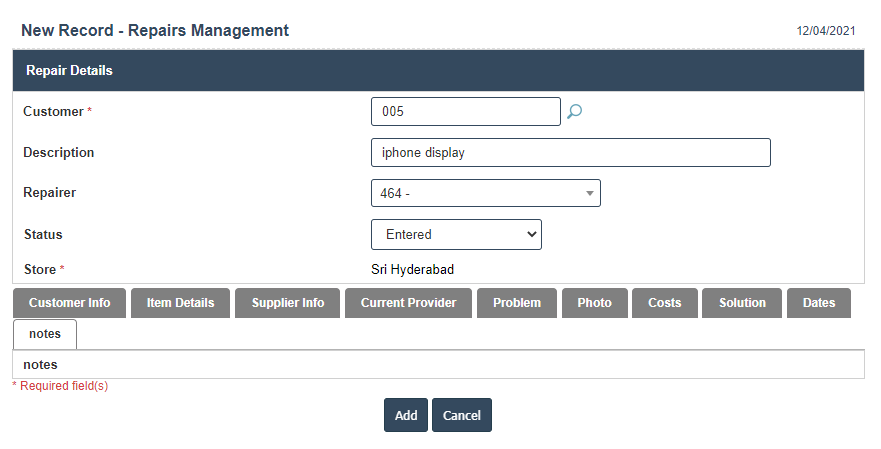881x449 pixels.
Task: Select the active notes tab
Action: pos(45,334)
